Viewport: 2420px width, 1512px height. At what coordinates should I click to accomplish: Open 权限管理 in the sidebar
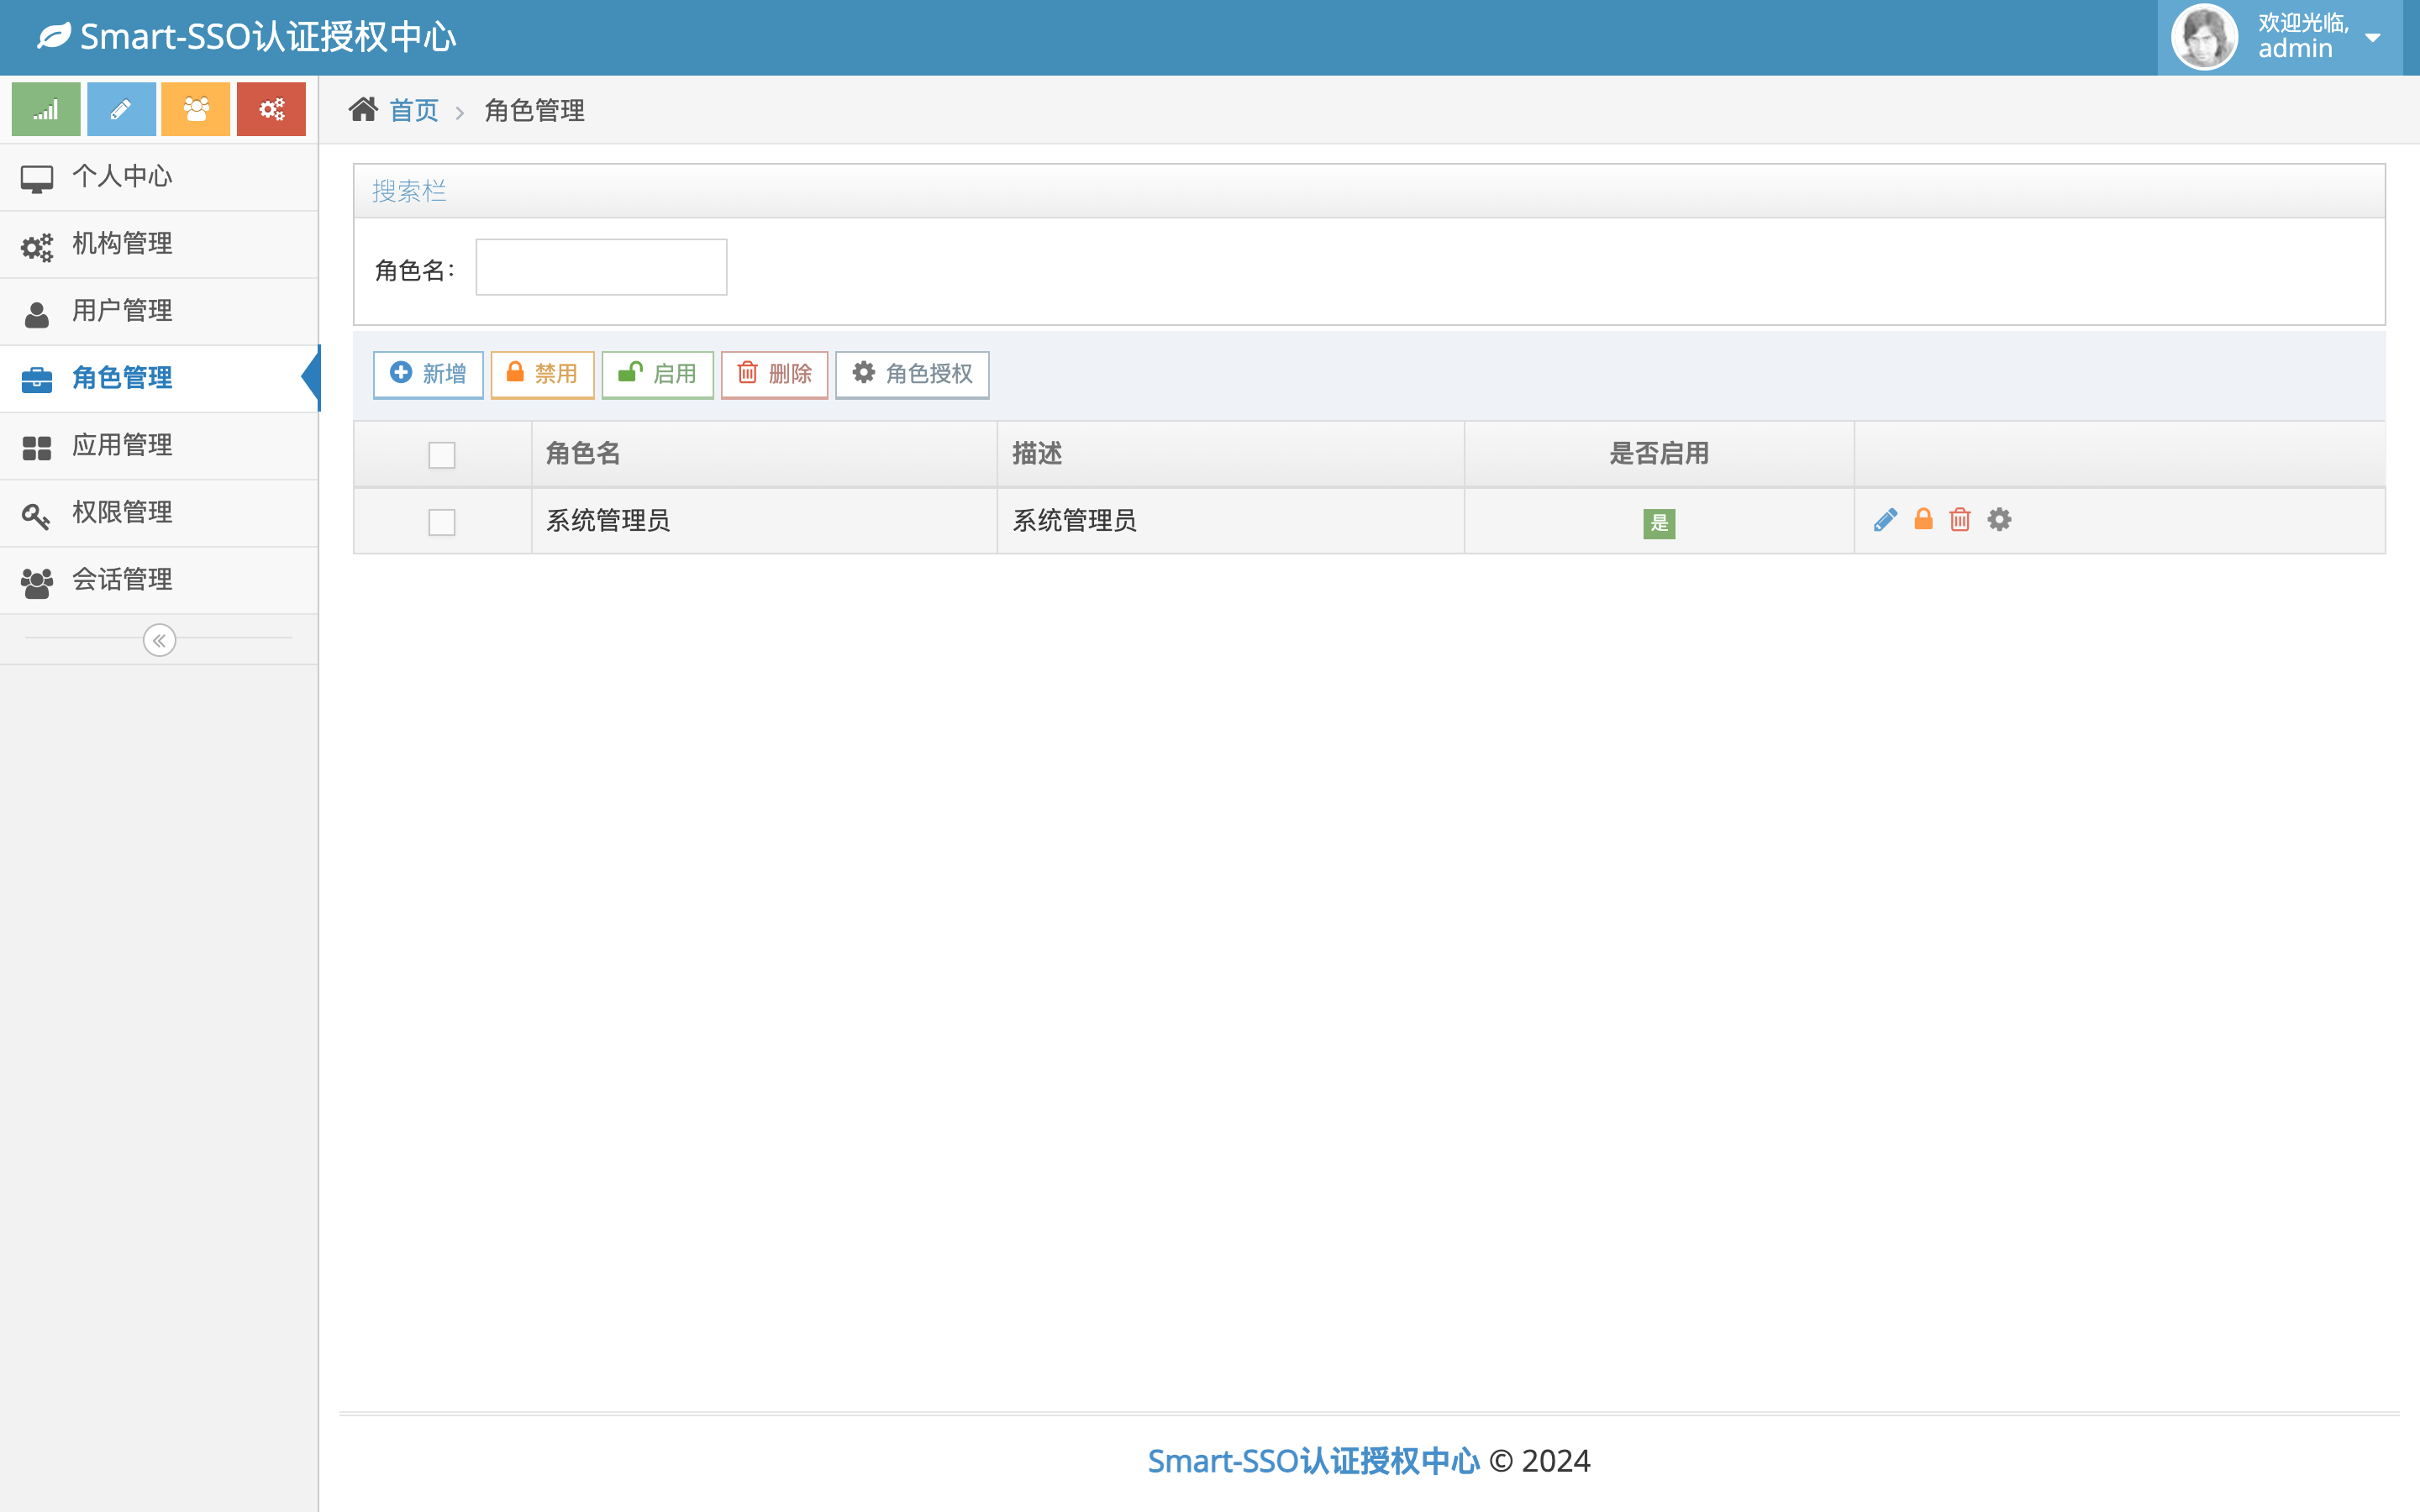[x=159, y=513]
